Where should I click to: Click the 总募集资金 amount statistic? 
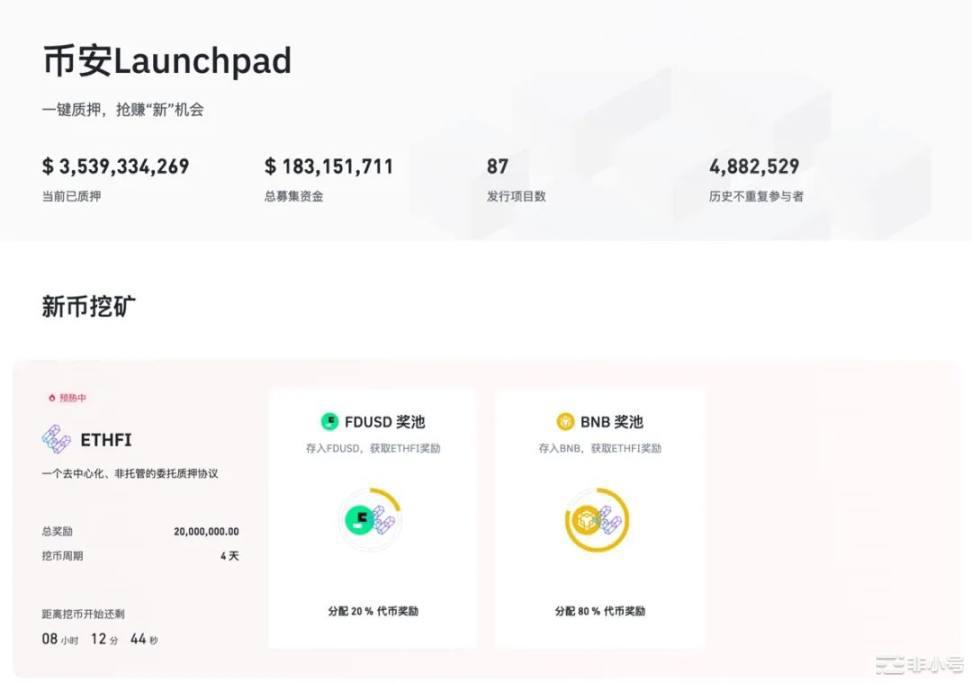(x=329, y=167)
